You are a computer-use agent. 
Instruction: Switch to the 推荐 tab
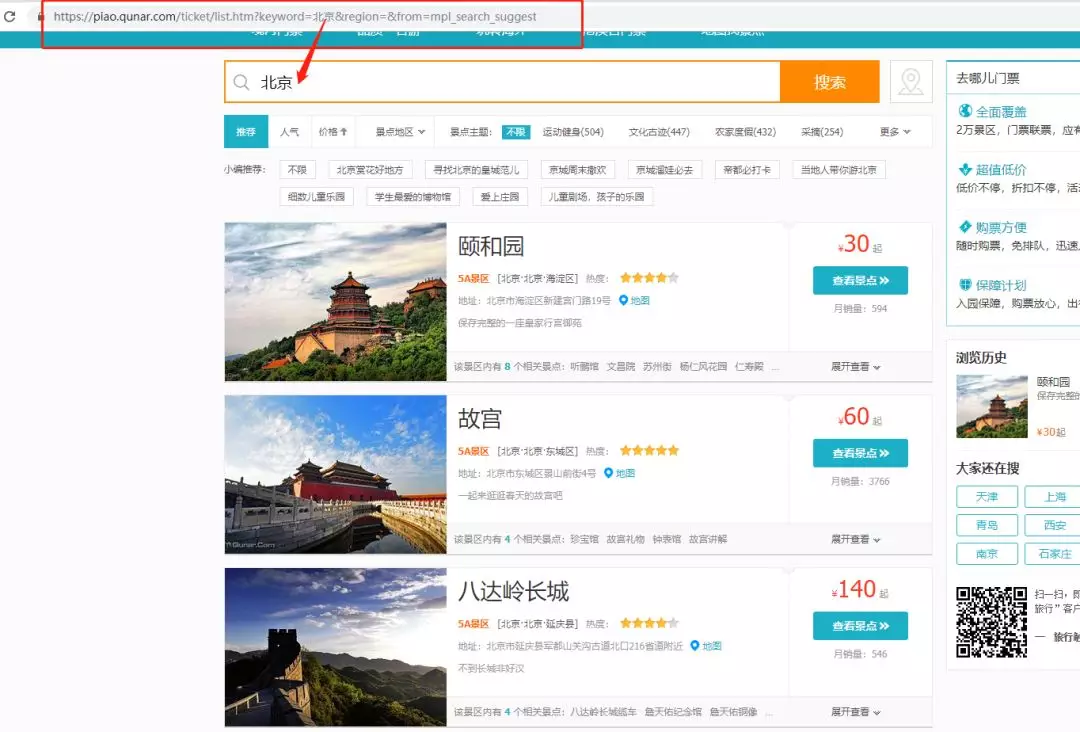(246, 131)
